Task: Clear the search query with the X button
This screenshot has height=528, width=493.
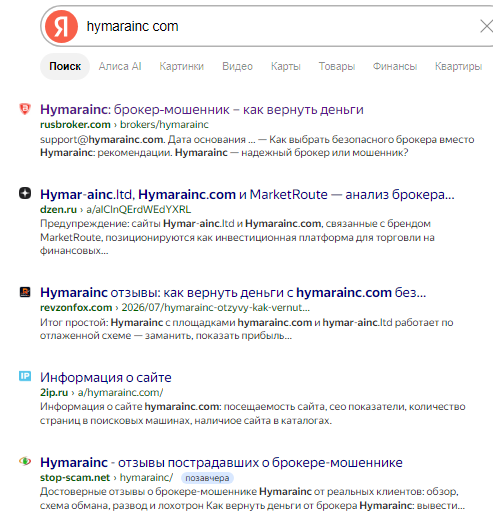Action: pos(486,26)
